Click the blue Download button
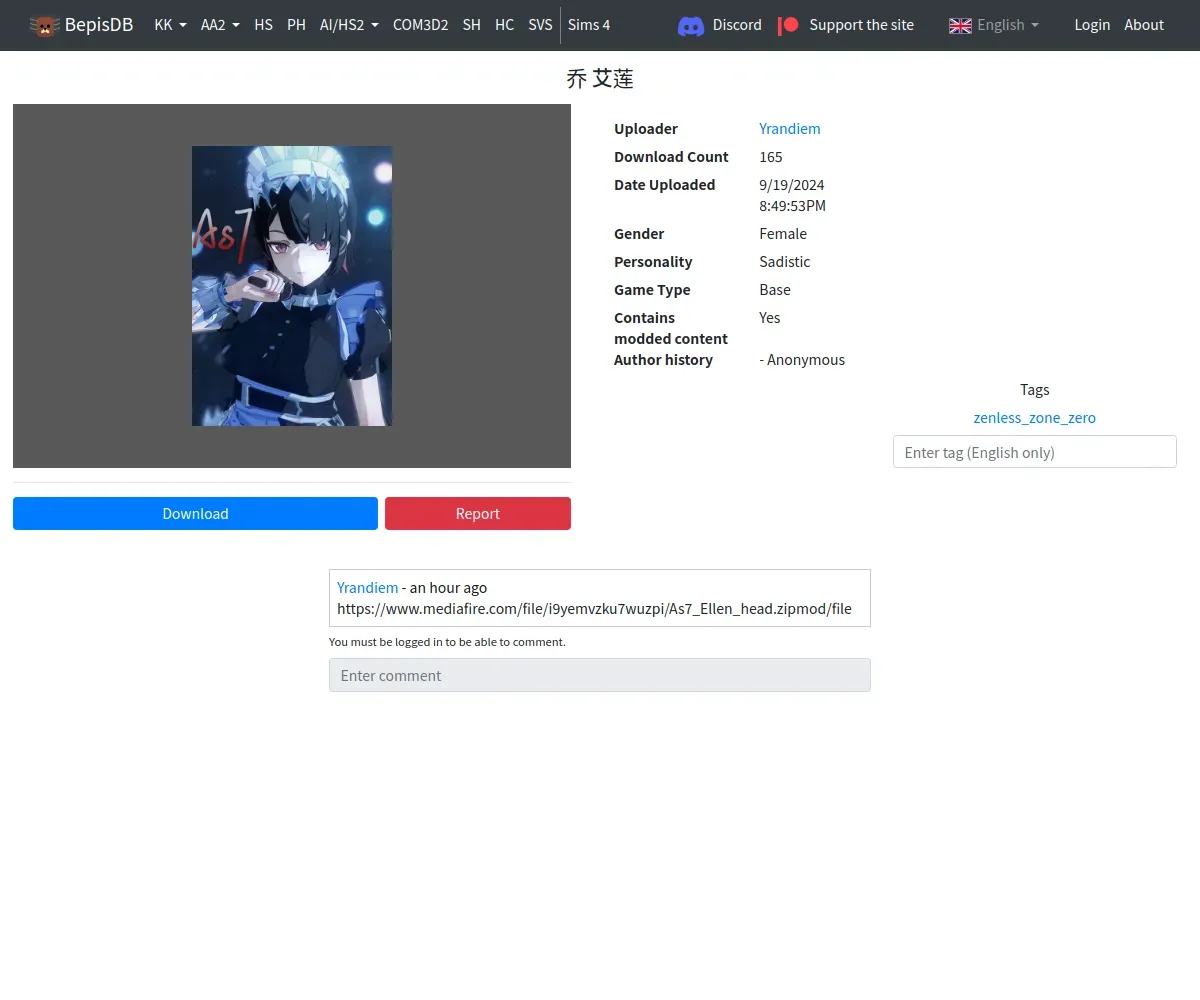 tap(195, 513)
